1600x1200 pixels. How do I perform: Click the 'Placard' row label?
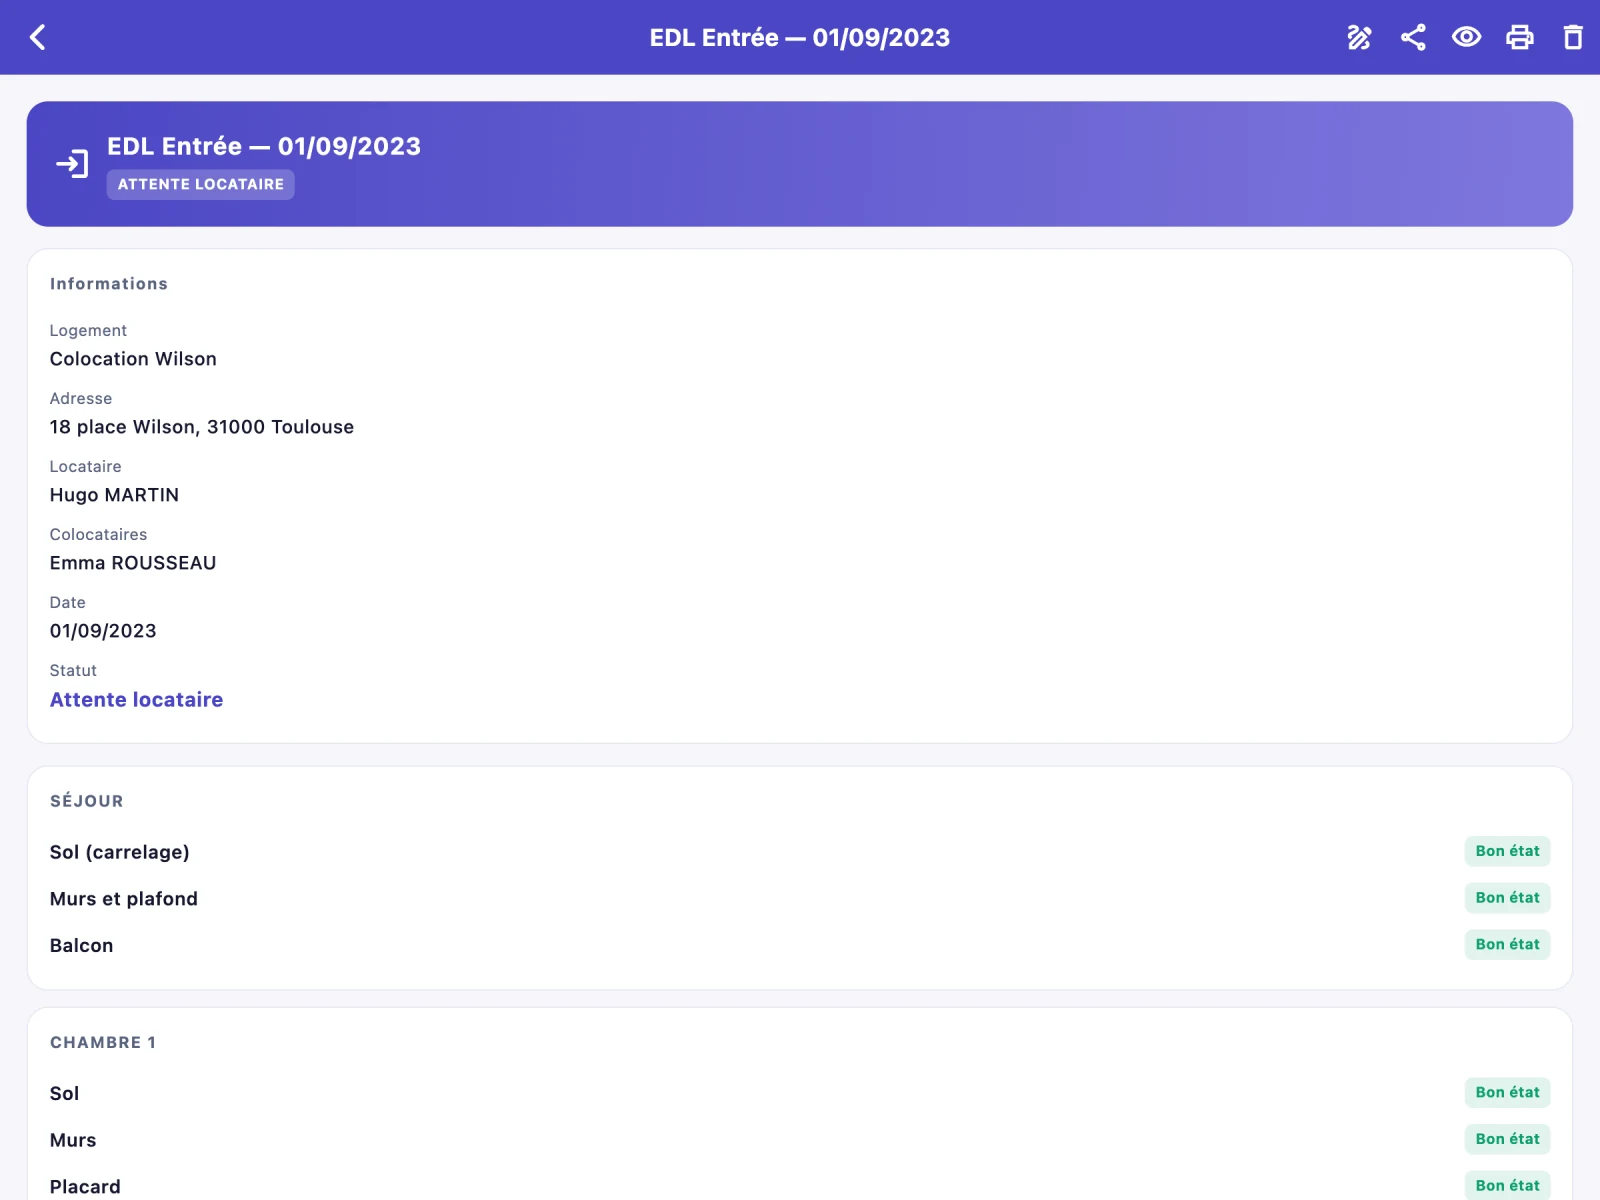point(85,1187)
